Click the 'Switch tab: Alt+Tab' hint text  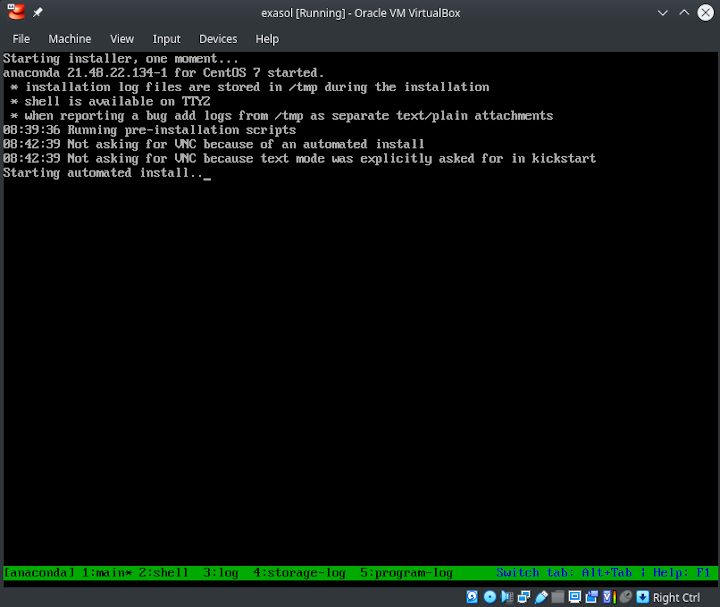click(564, 573)
